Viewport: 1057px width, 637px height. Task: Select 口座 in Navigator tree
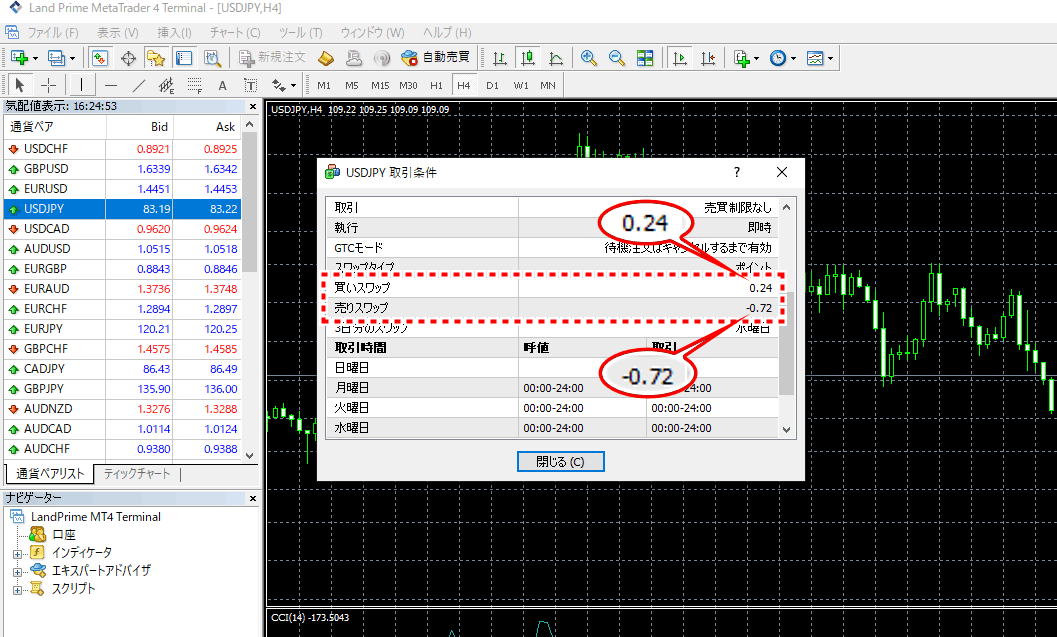click(x=64, y=535)
